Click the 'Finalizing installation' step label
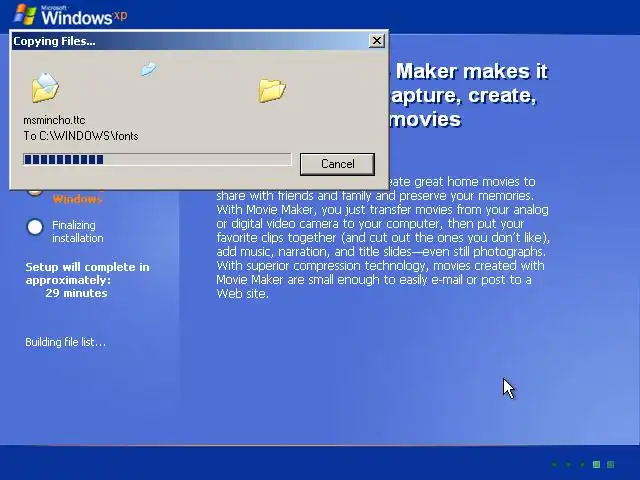The height and width of the screenshot is (480, 640). coord(78,231)
